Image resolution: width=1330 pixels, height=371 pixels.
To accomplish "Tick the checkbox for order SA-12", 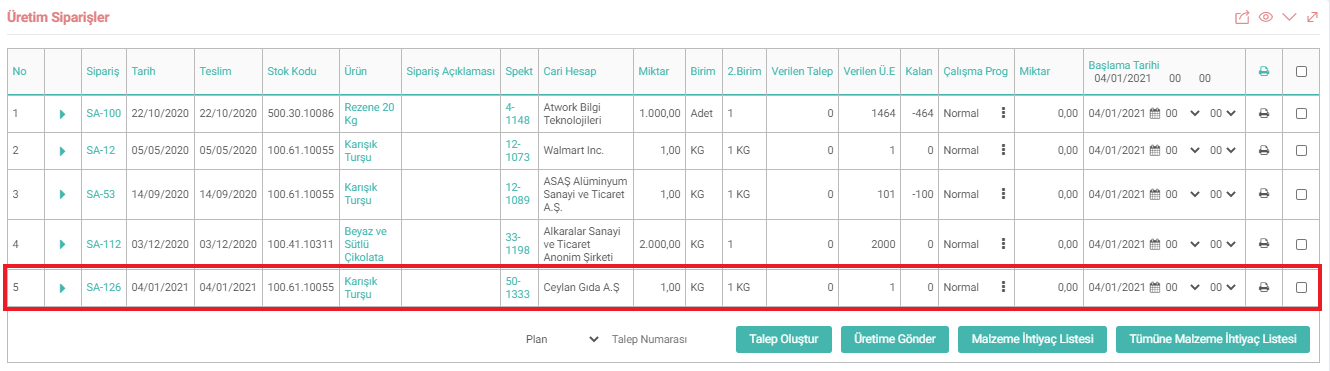I will 1301,150.
